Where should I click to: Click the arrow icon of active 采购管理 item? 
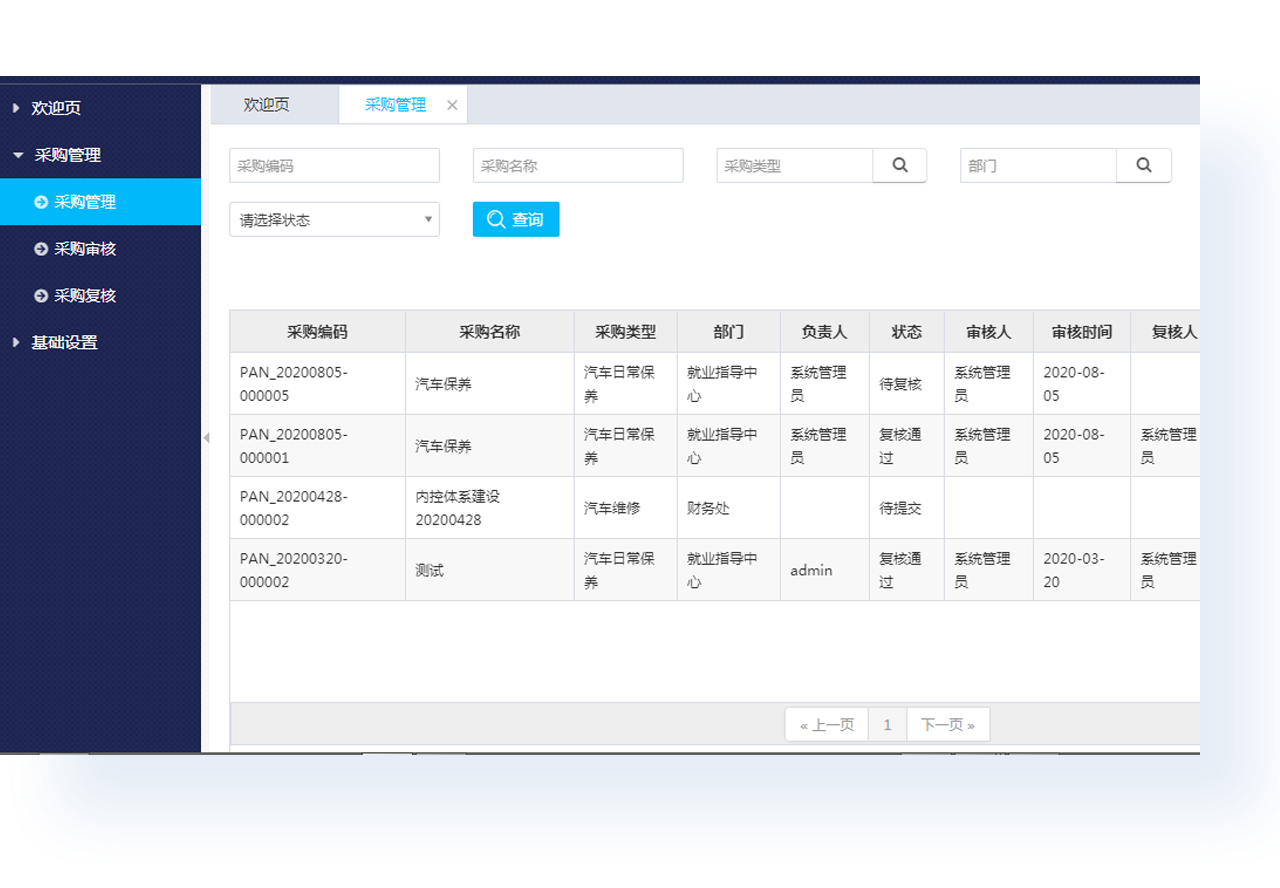(x=41, y=202)
